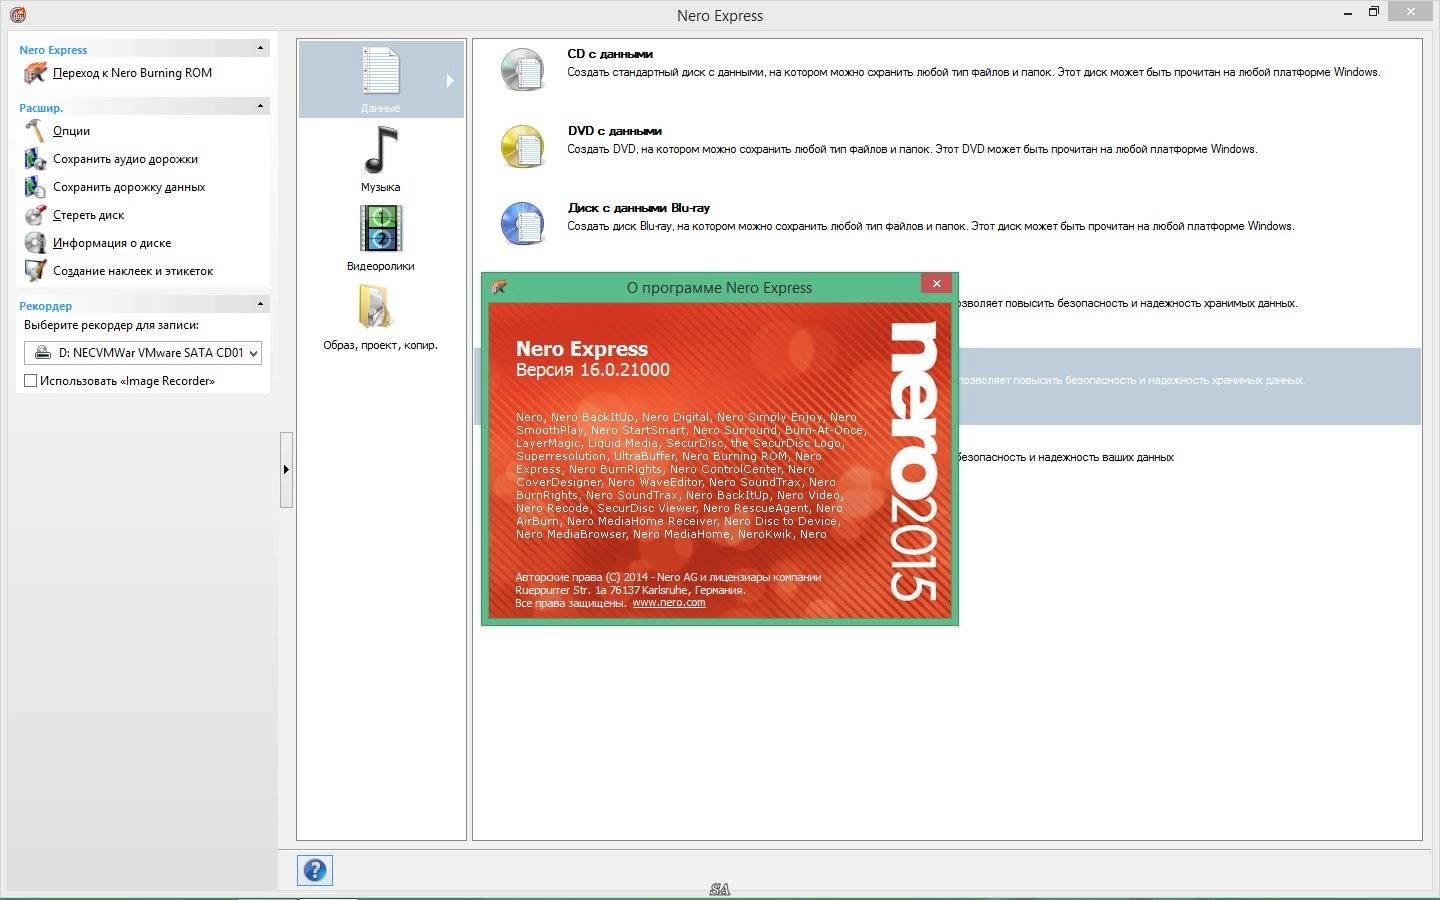Viewport: 1440px width, 900px height.
Task: Open the www.nero.com link in About dialog
Action: click(669, 603)
